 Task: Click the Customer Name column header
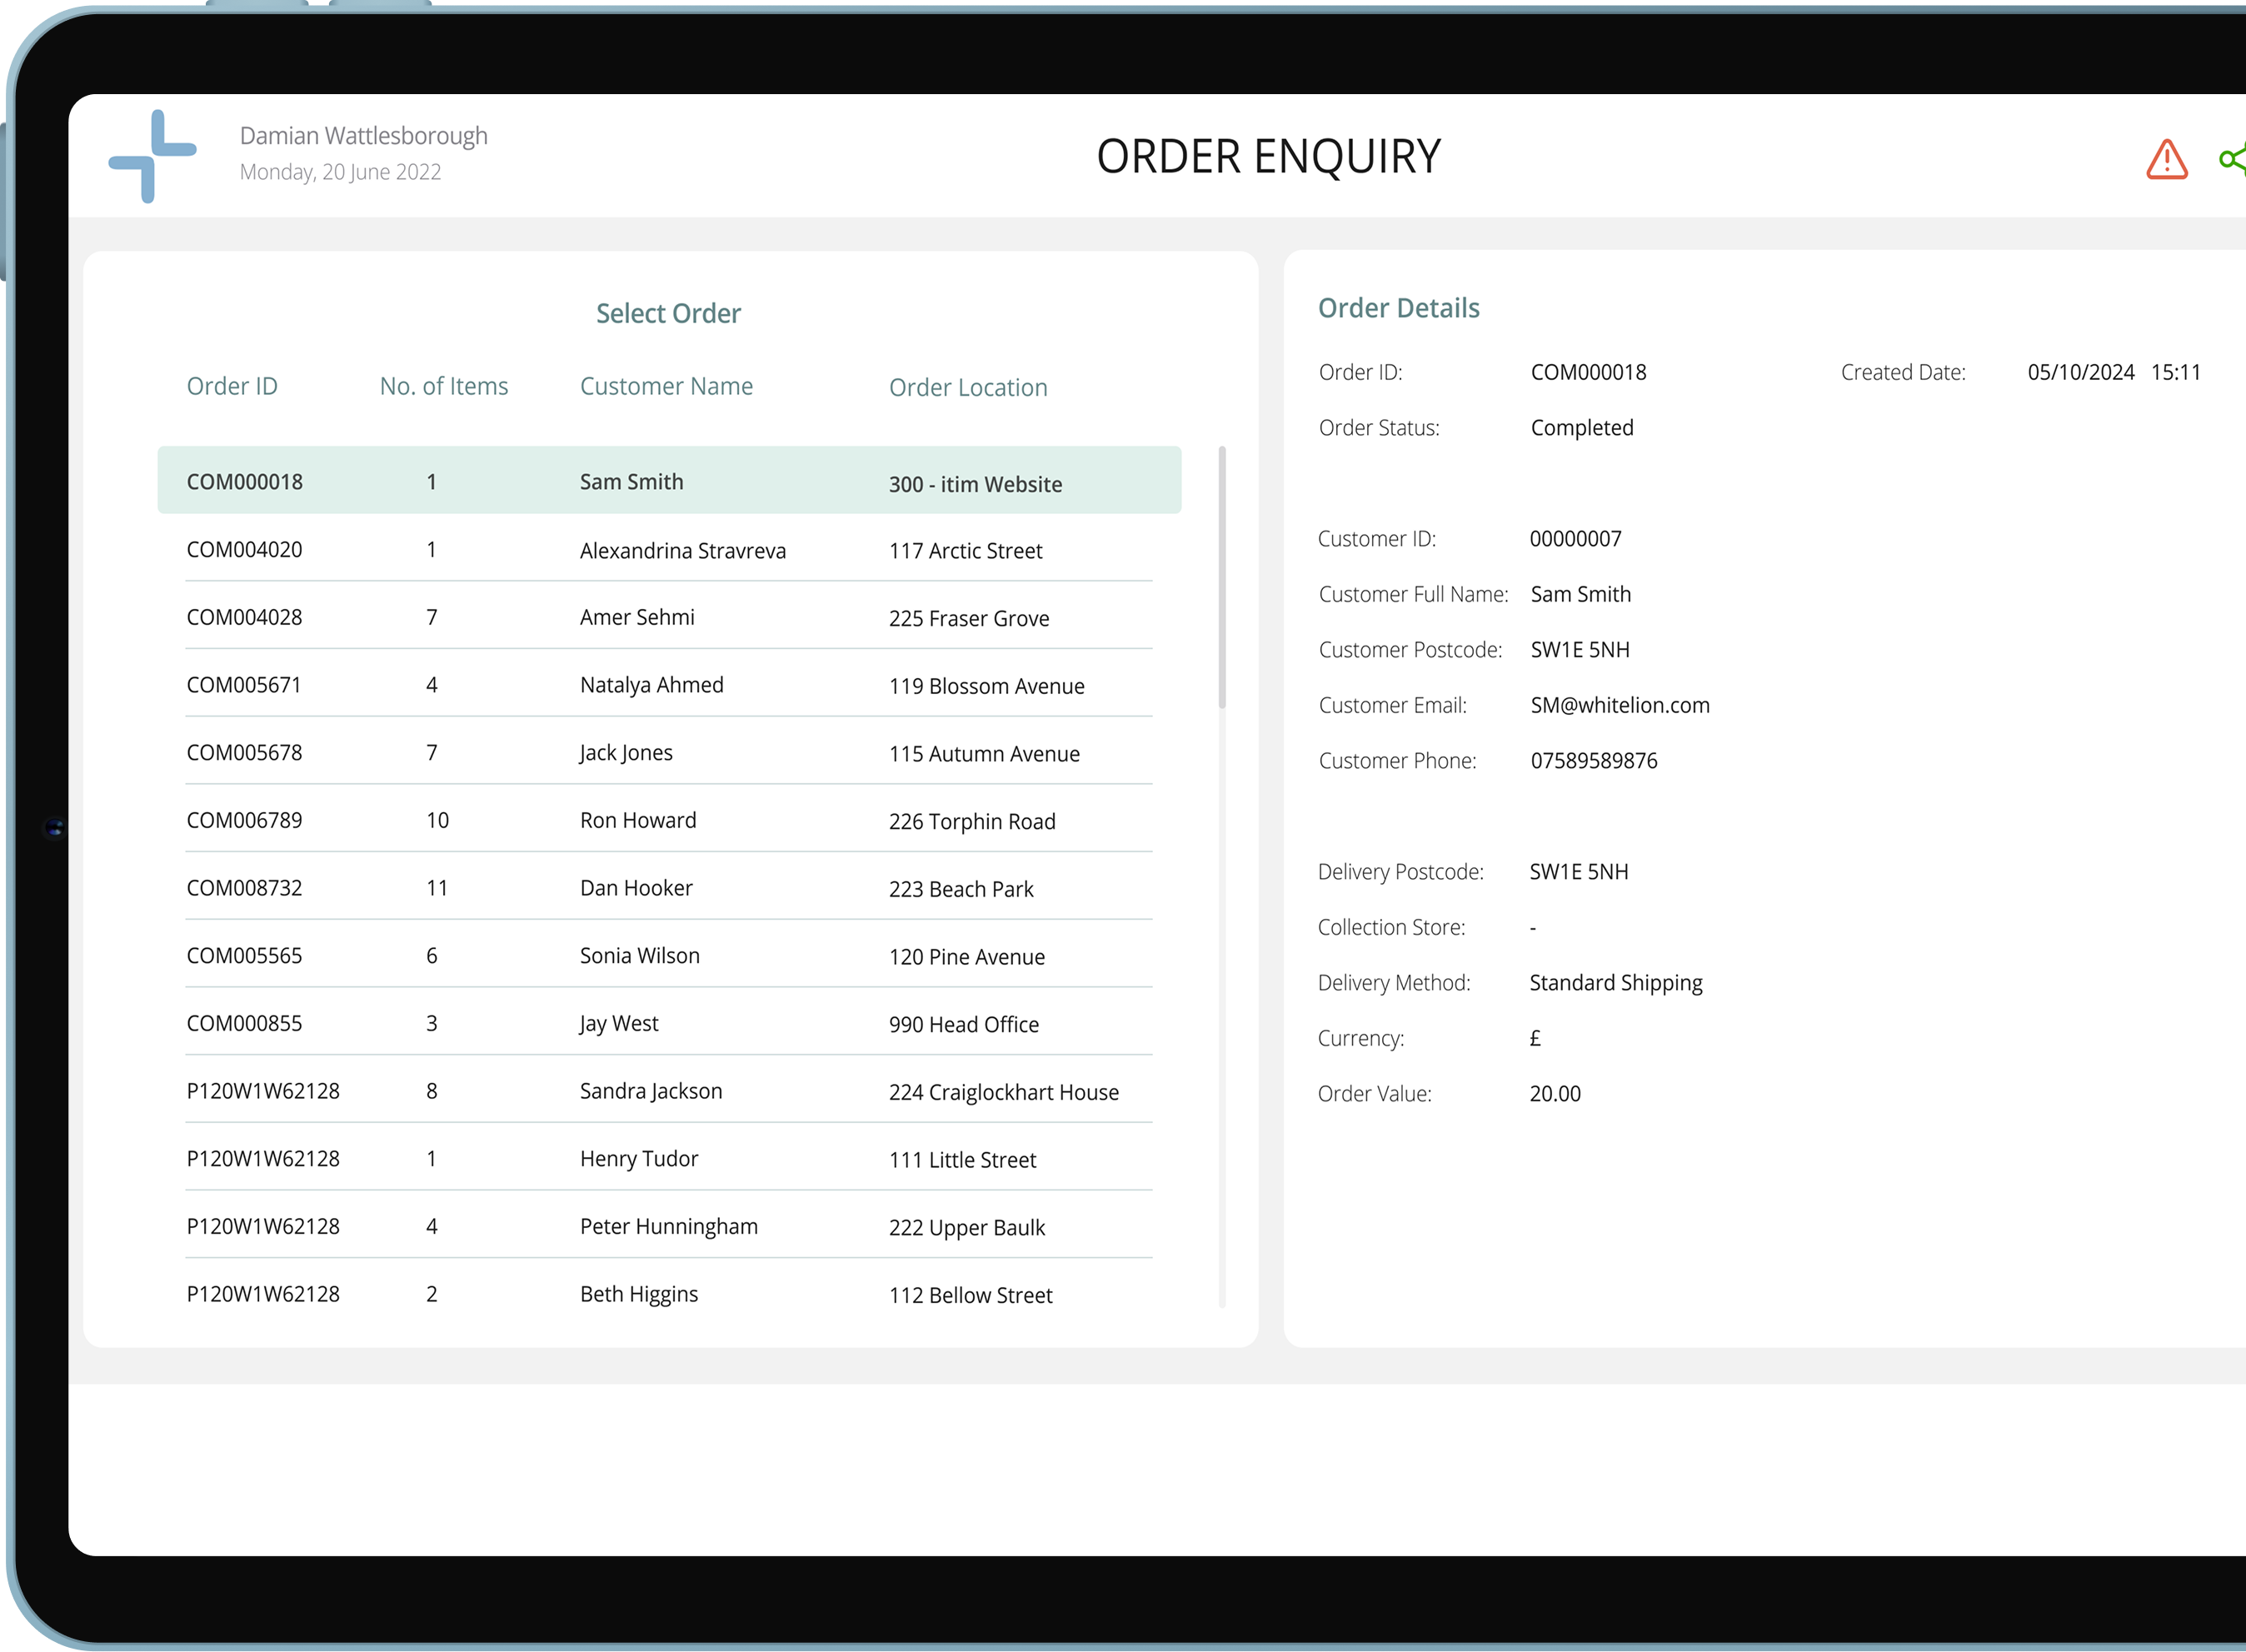click(x=666, y=386)
